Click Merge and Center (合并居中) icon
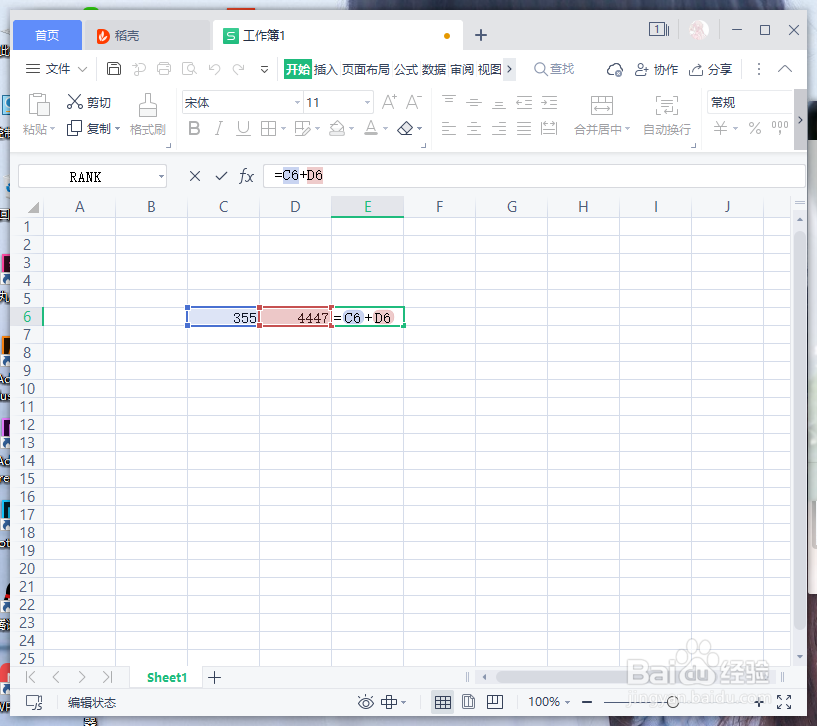 pos(602,105)
